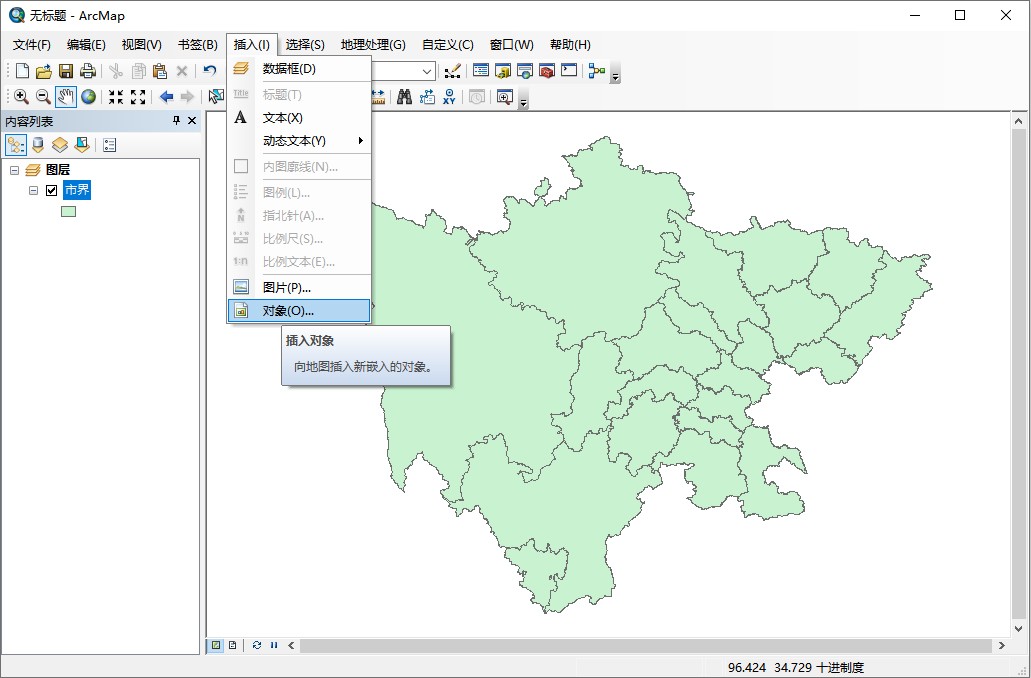Collapse the 市界 layer symbology
Viewport: 1031px width, 678px height.
34,190
